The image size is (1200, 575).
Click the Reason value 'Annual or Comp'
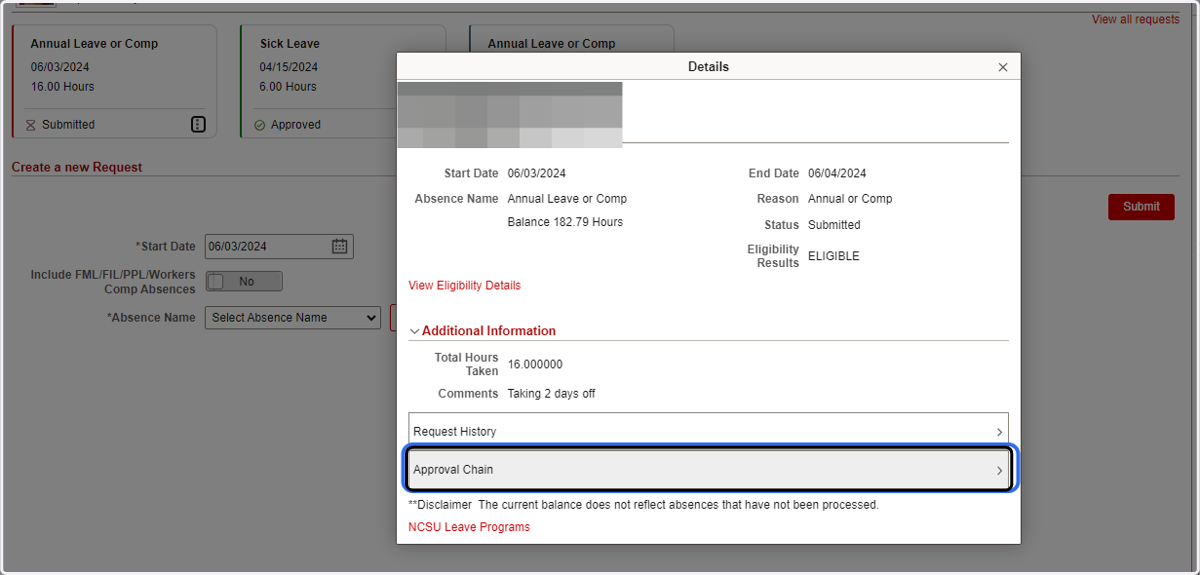(850, 198)
